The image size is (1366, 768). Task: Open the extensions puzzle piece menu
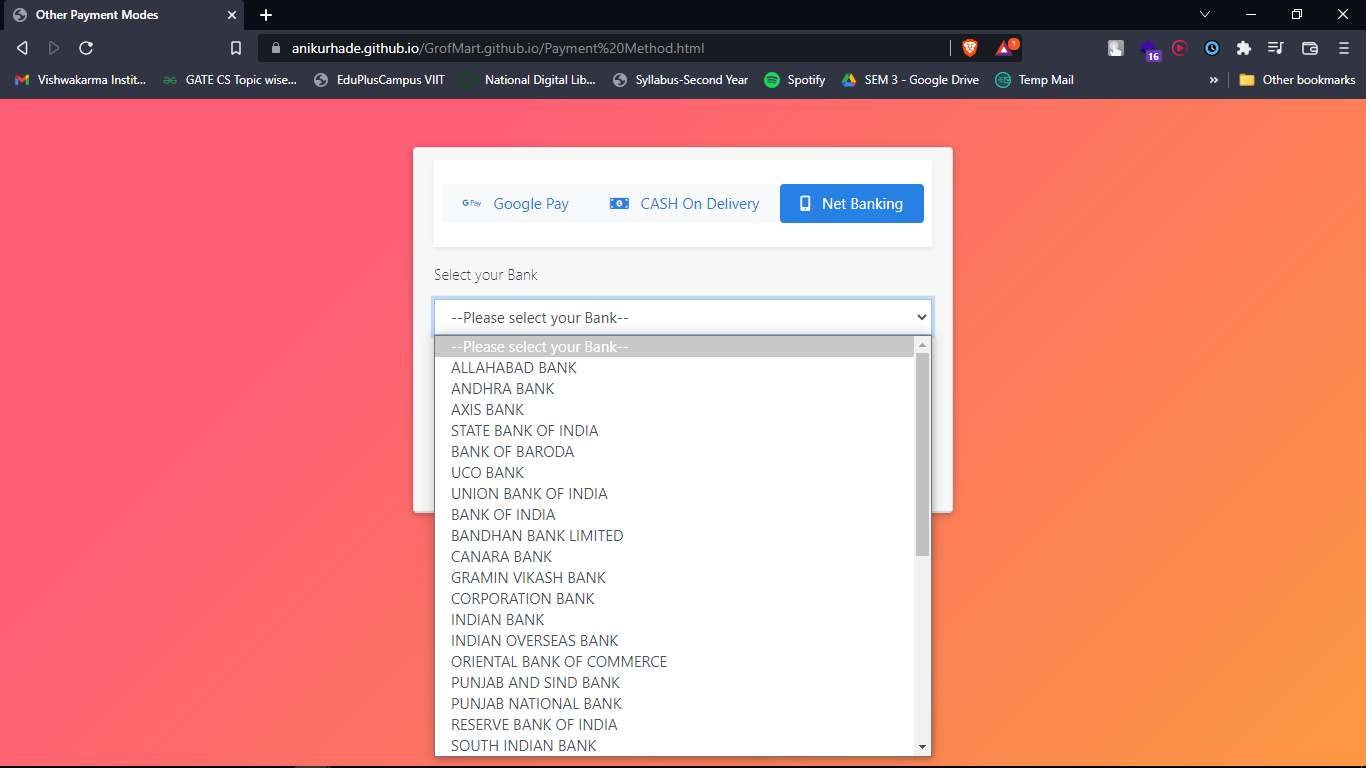(1244, 48)
